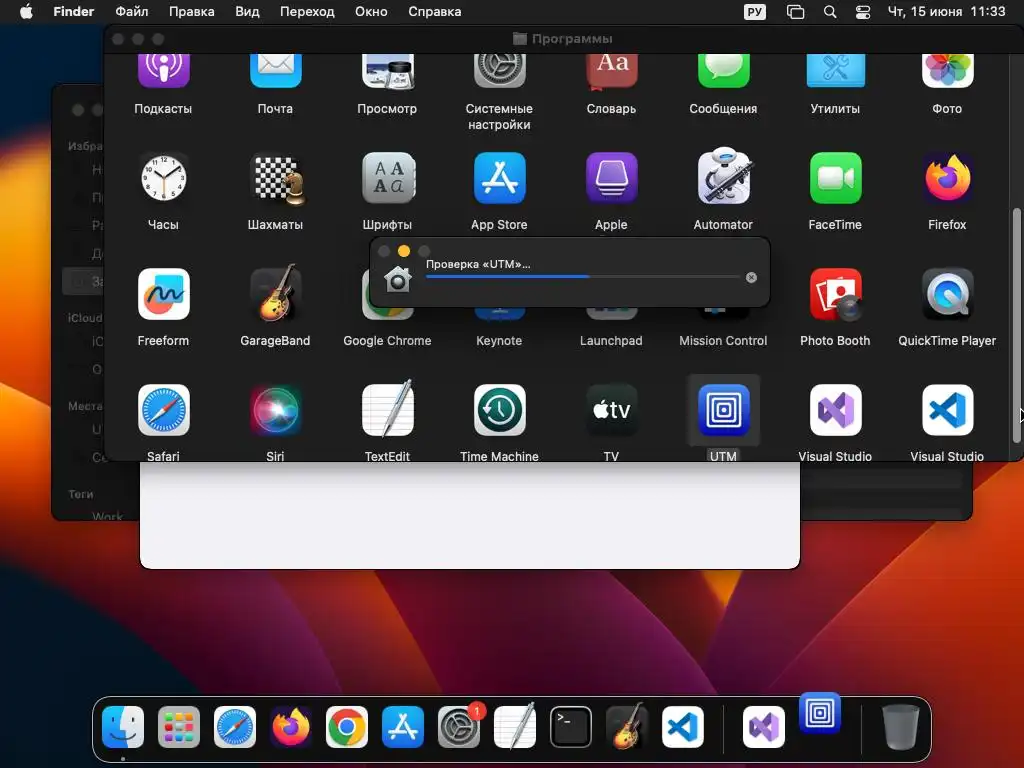The width and height of the screenshot is (1024, 768).
Task: Open Terminal from the Dock
Action: tap(571, 727)
